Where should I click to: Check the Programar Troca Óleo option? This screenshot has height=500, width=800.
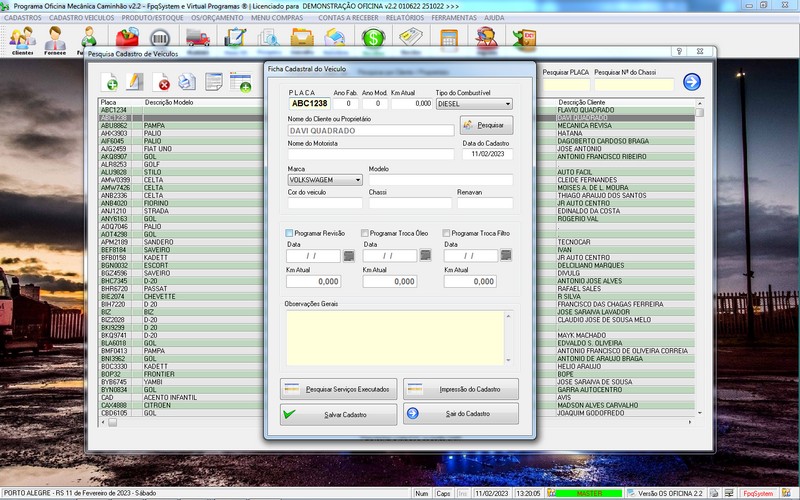[365, 233]
